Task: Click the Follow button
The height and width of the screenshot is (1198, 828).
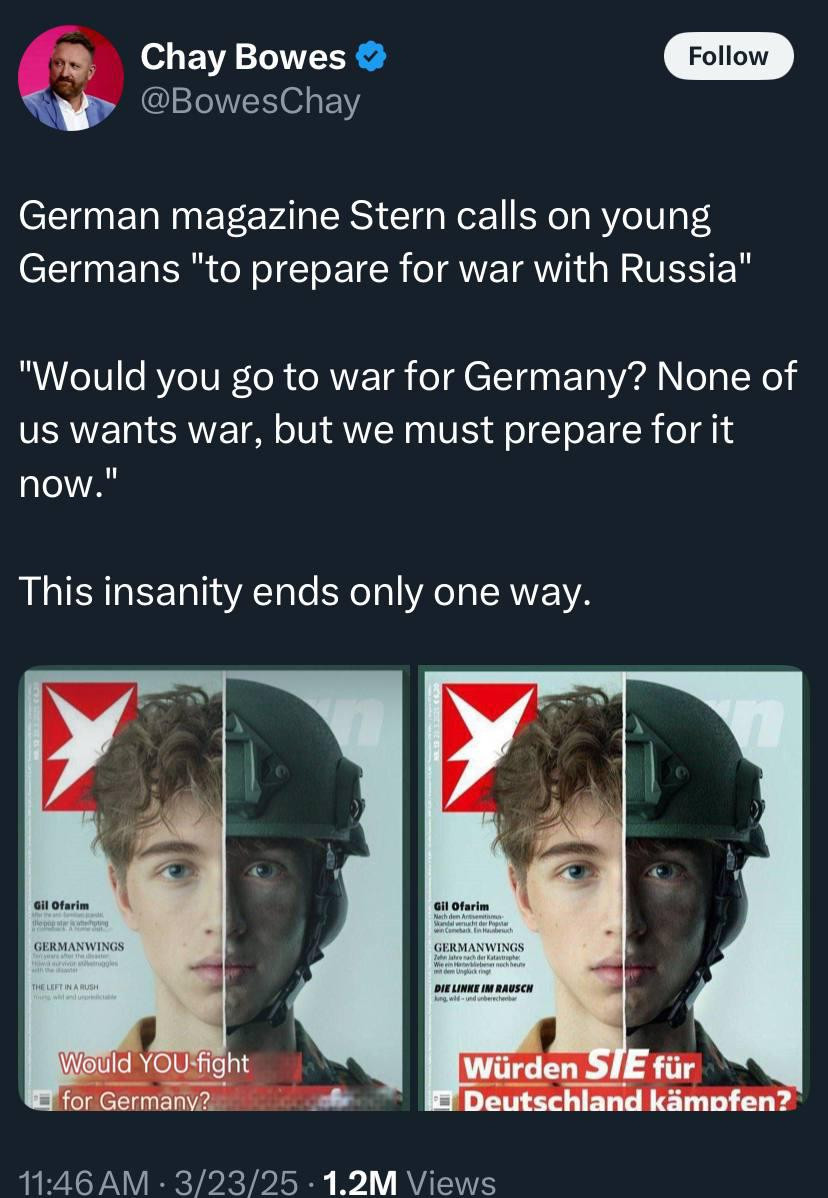Action: 729,56
